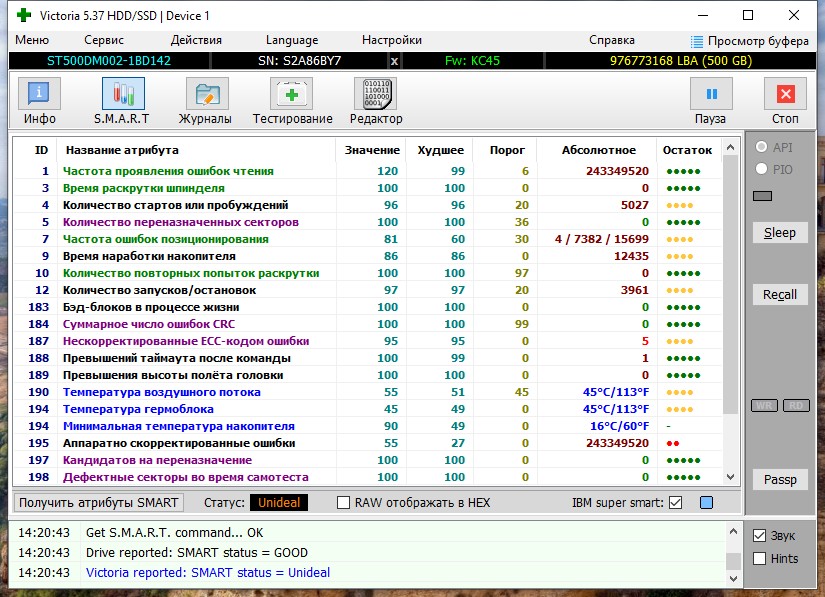Select the API radio button
825x597 pixels.
tap(761, 147)
